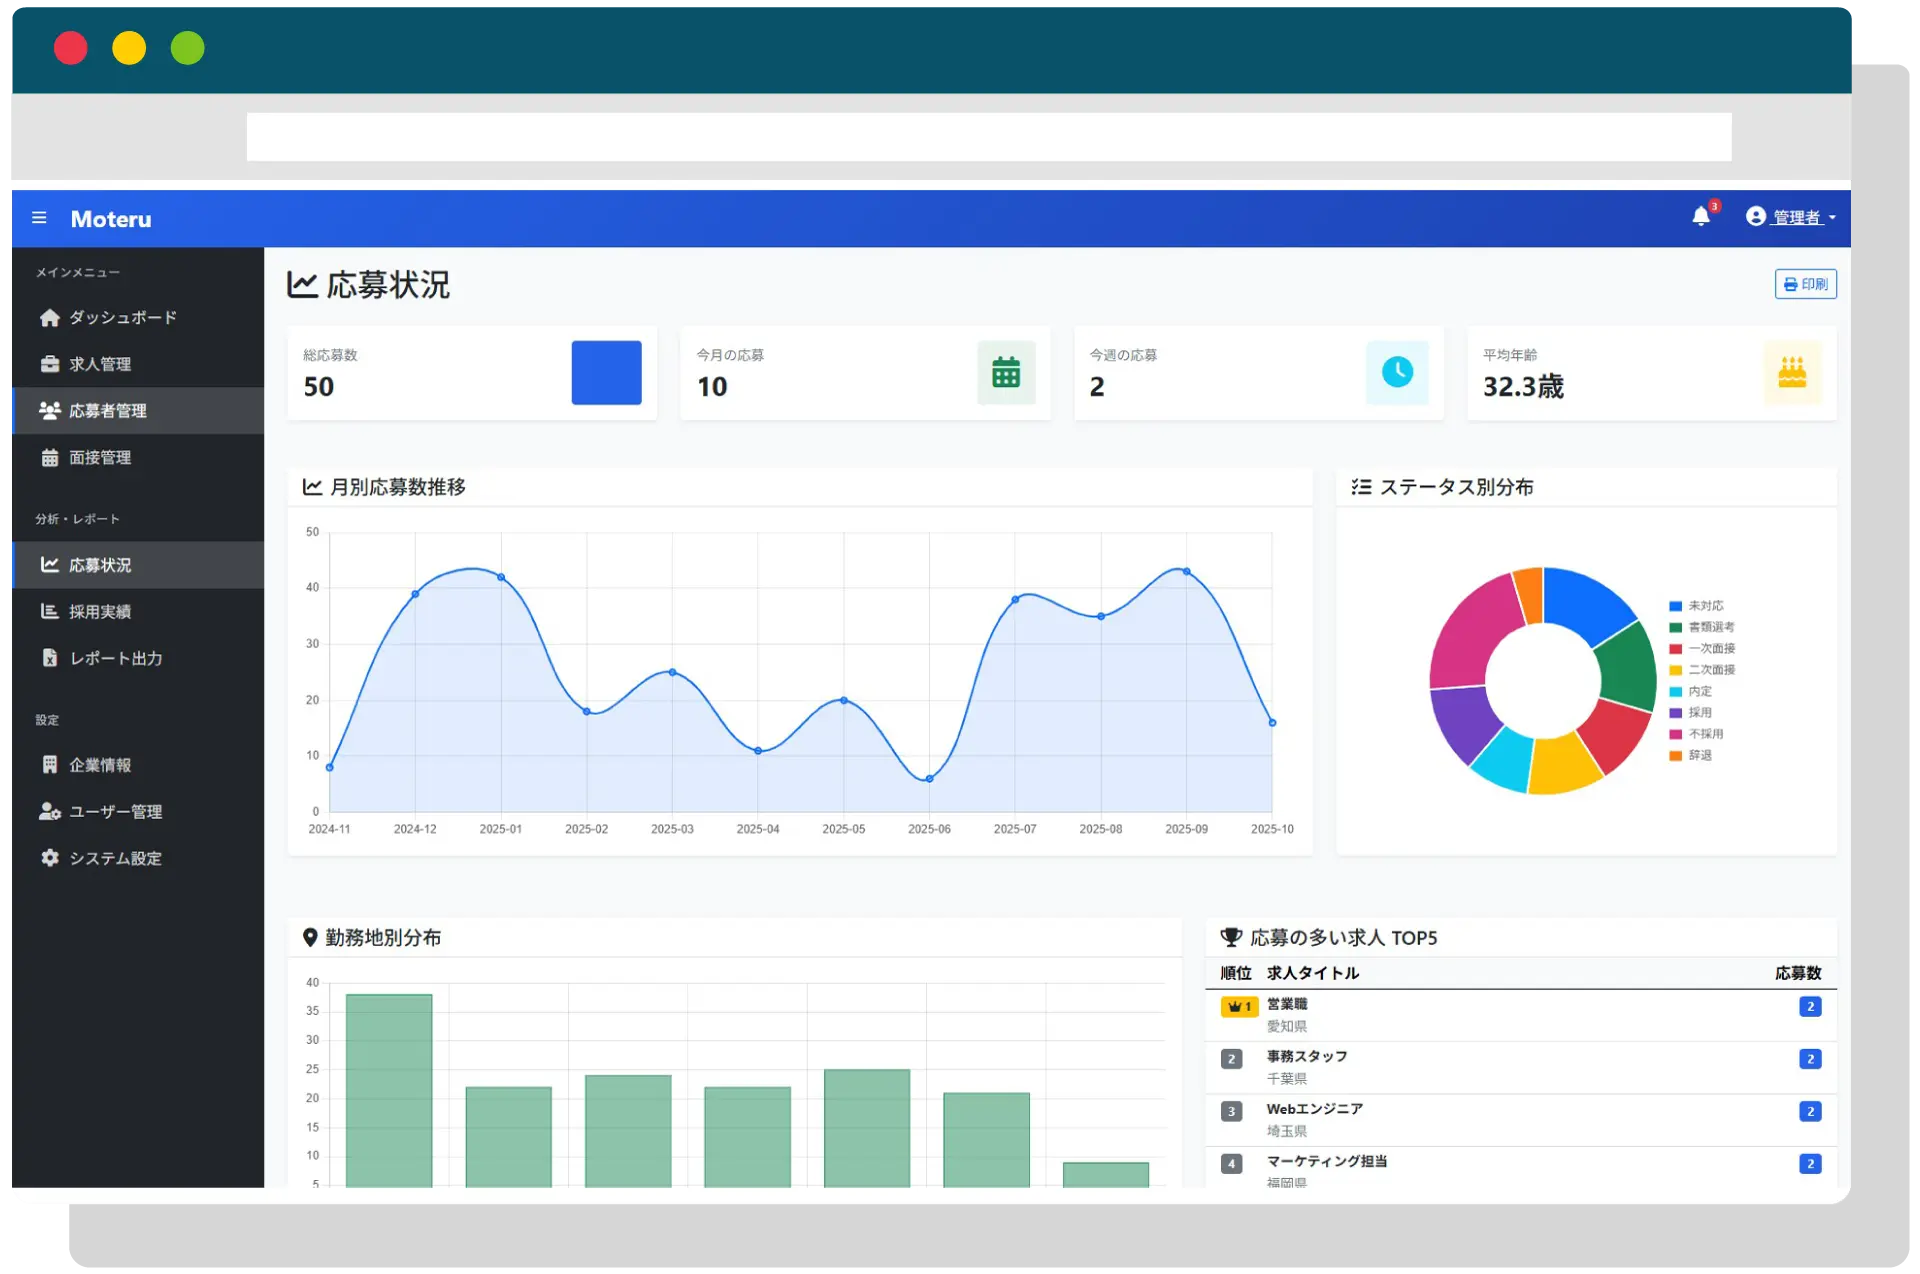Click the home icon beside ダッシュボード
Viewport: 1920px width, 1274px height.
tap(50, 318)
